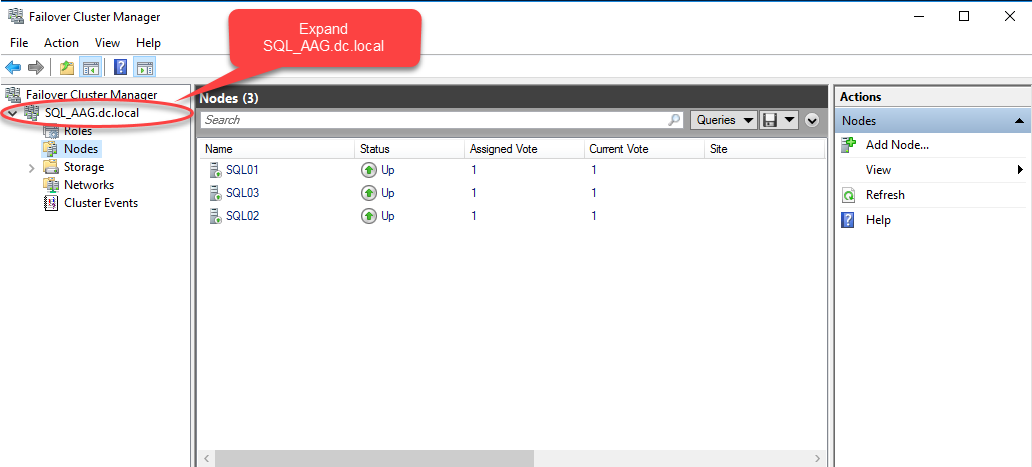The width and height of the screenshot is (1032, 467).
Task: Click the horizontal scrollbar left arrow
Action: pos(206,458)
